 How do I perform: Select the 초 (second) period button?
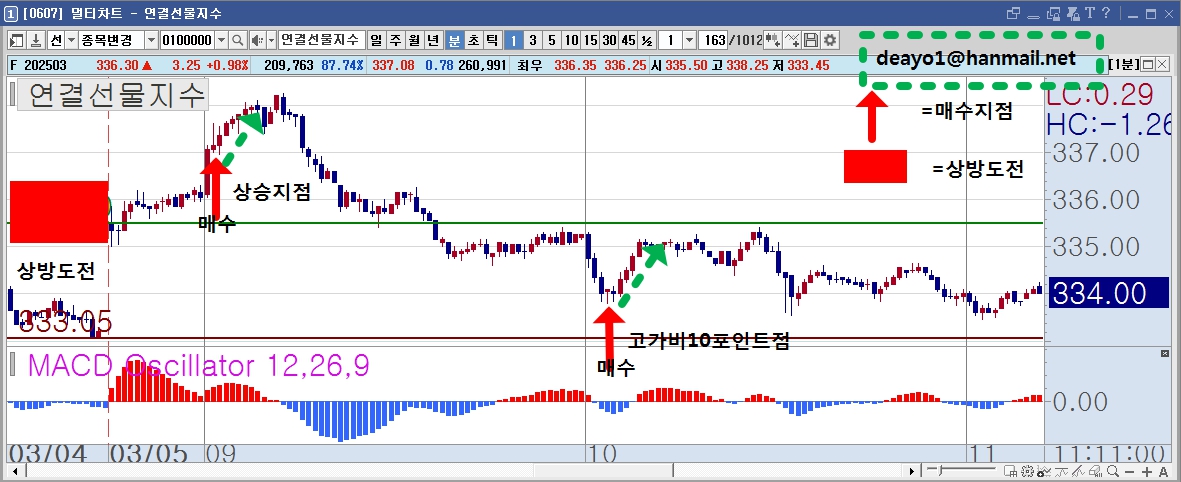[473, 40]
